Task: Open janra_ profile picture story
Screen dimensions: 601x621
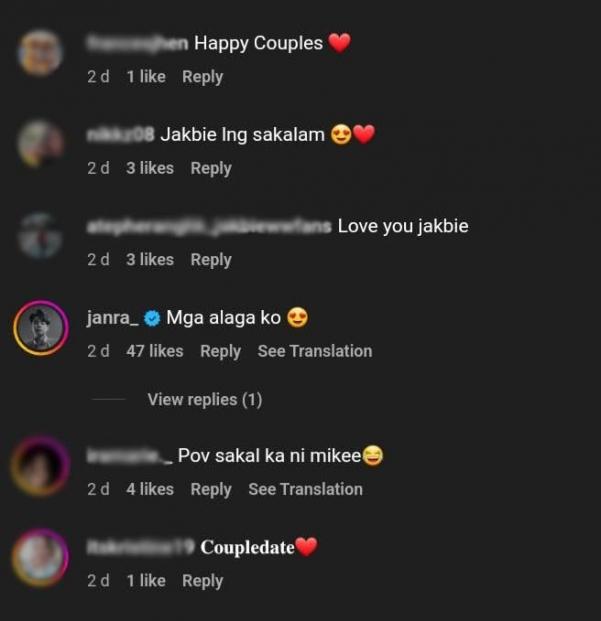Action: tap(41, 328)
